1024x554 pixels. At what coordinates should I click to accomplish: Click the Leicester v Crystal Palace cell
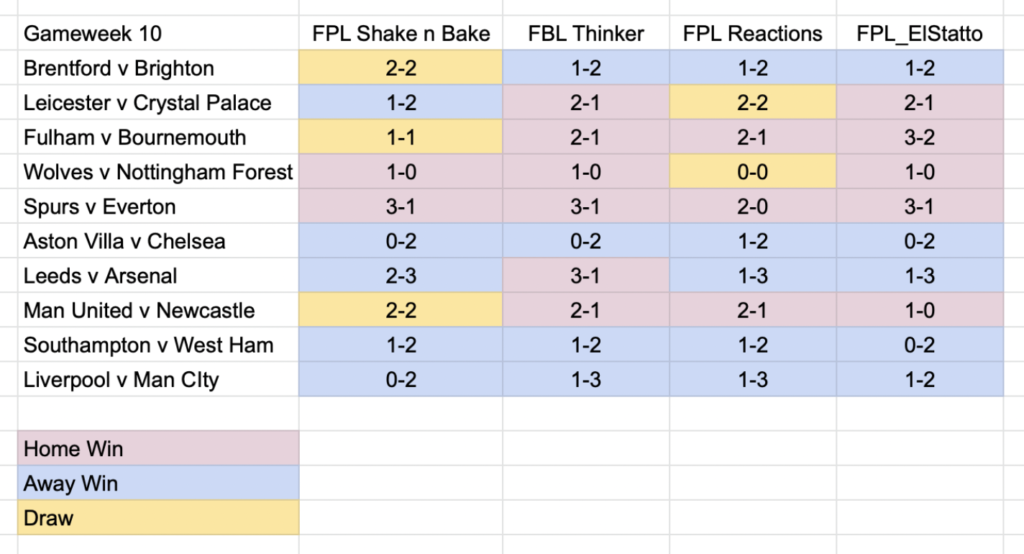[x=158, y=103]
